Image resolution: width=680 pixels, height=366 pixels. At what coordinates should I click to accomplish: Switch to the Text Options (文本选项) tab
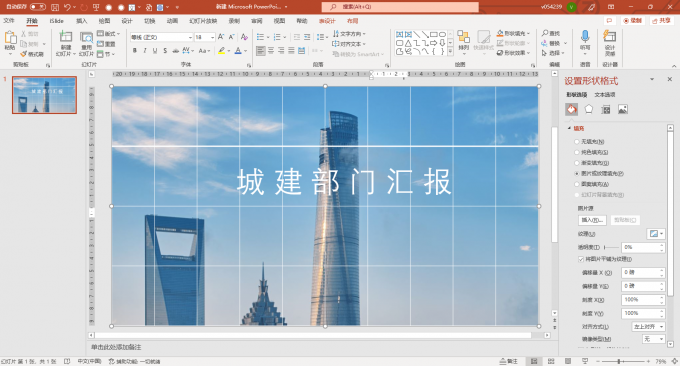605,95
